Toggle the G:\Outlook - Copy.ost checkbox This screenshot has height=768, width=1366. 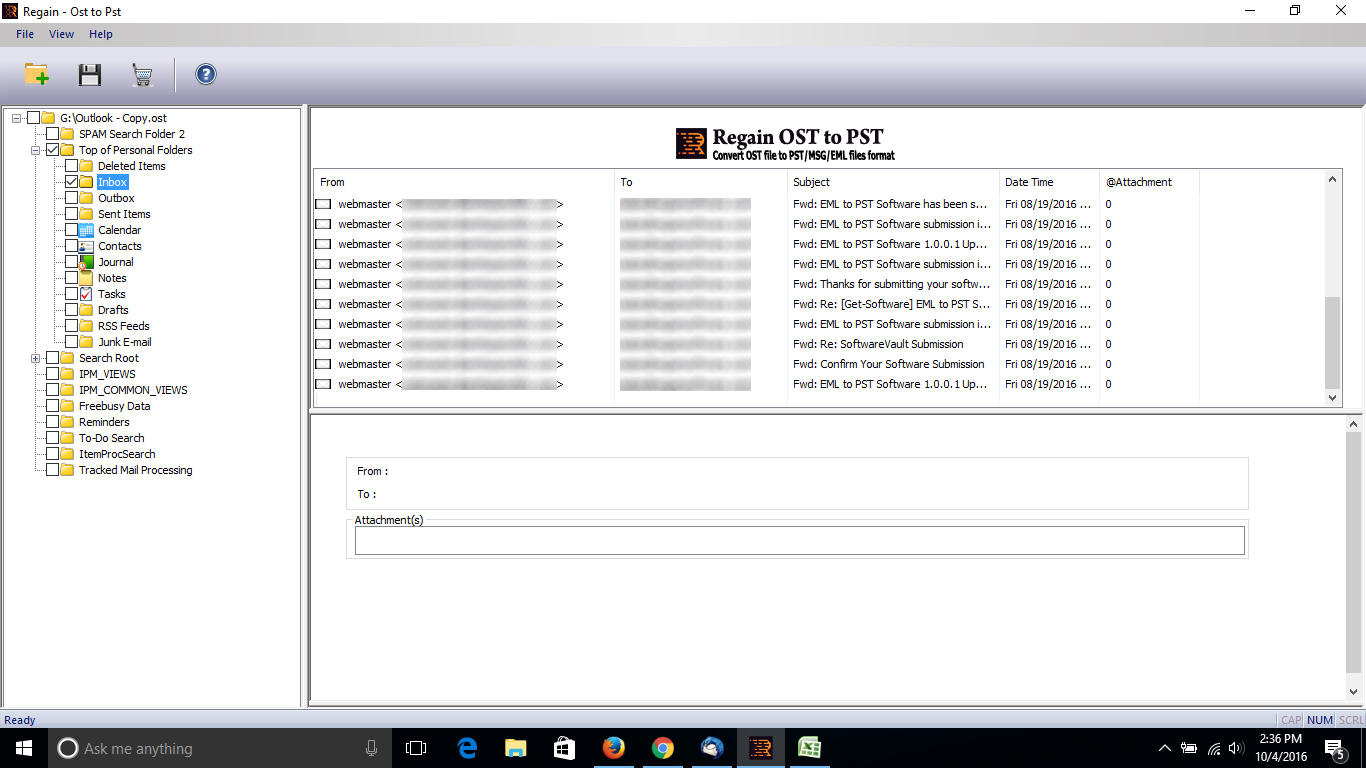34,118
